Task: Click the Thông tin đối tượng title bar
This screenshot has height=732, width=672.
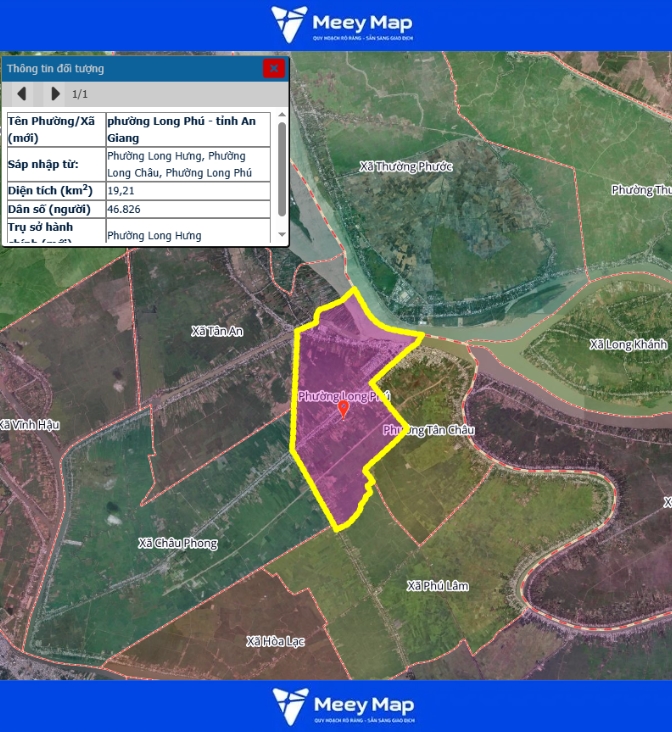Action: click(x=130, y=69)
